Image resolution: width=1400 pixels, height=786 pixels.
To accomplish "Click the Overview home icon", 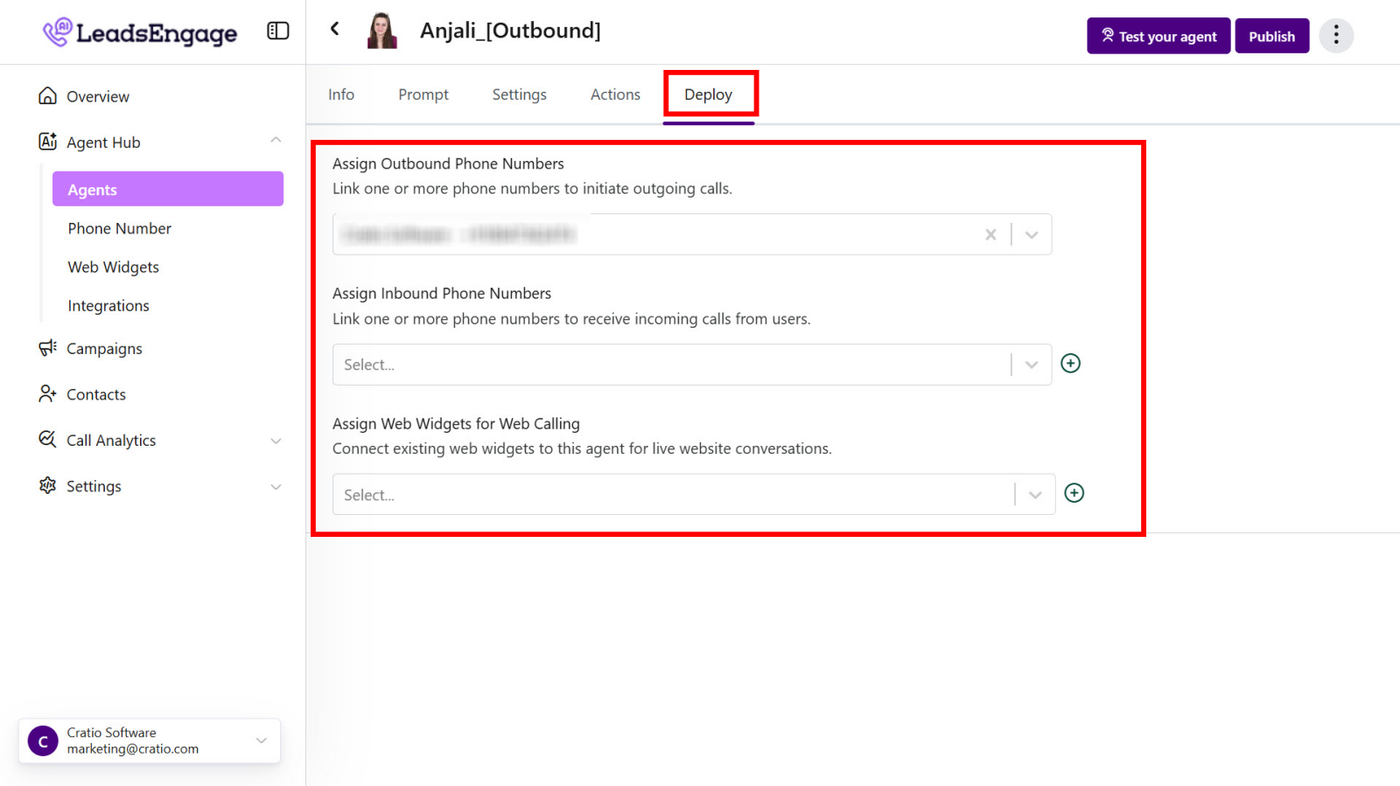I will coord(47,95).
